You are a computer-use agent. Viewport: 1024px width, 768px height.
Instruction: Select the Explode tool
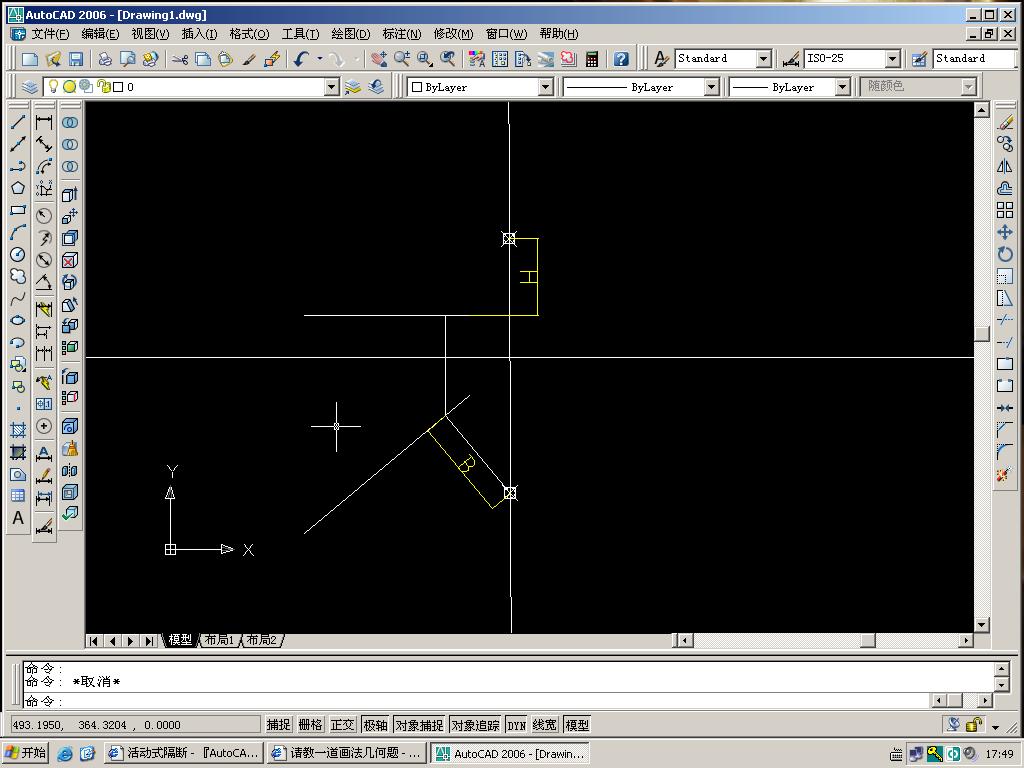(x=1005, y=475)
